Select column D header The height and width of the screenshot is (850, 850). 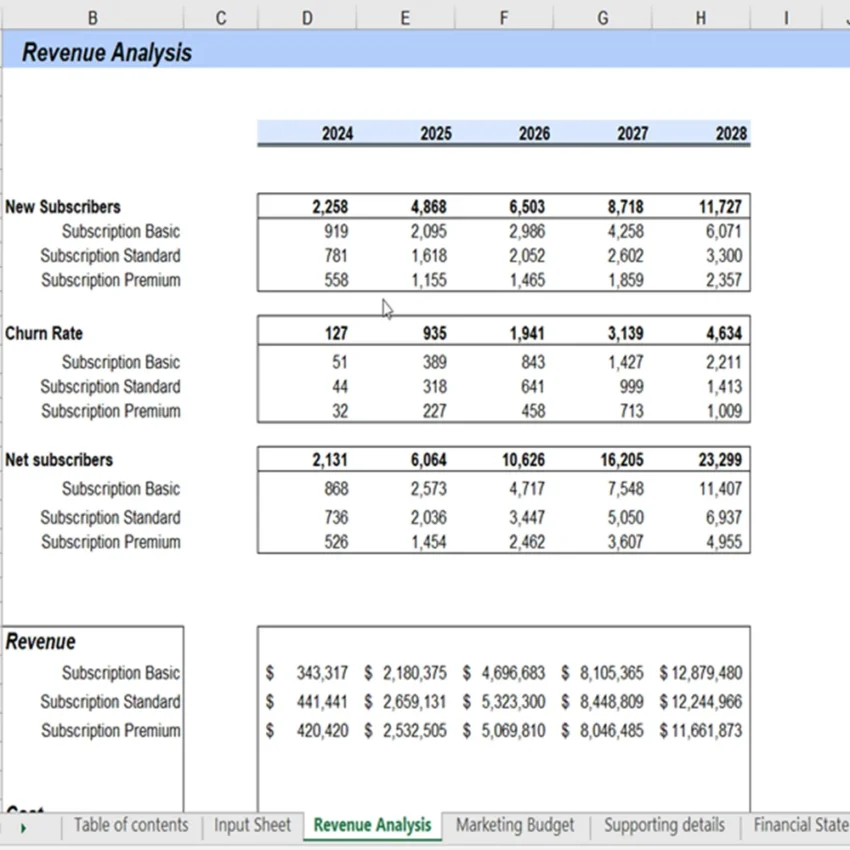tap(307, 18)
